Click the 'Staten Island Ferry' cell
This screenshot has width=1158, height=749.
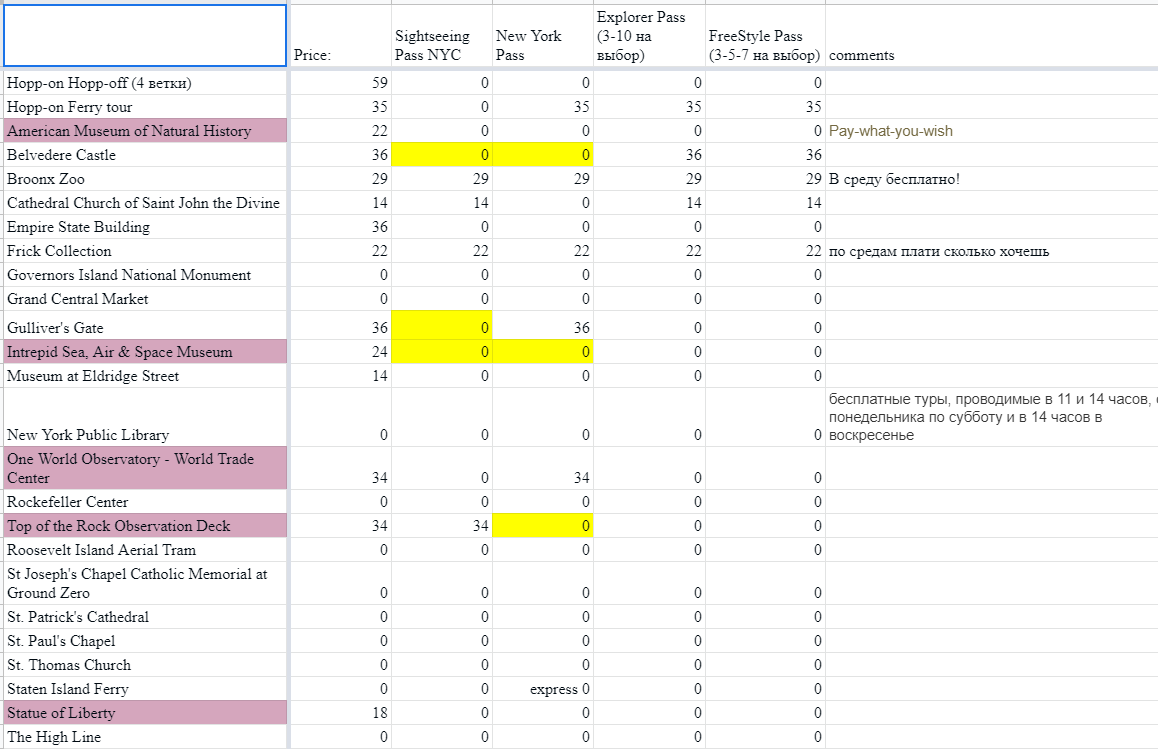(145, 689)
